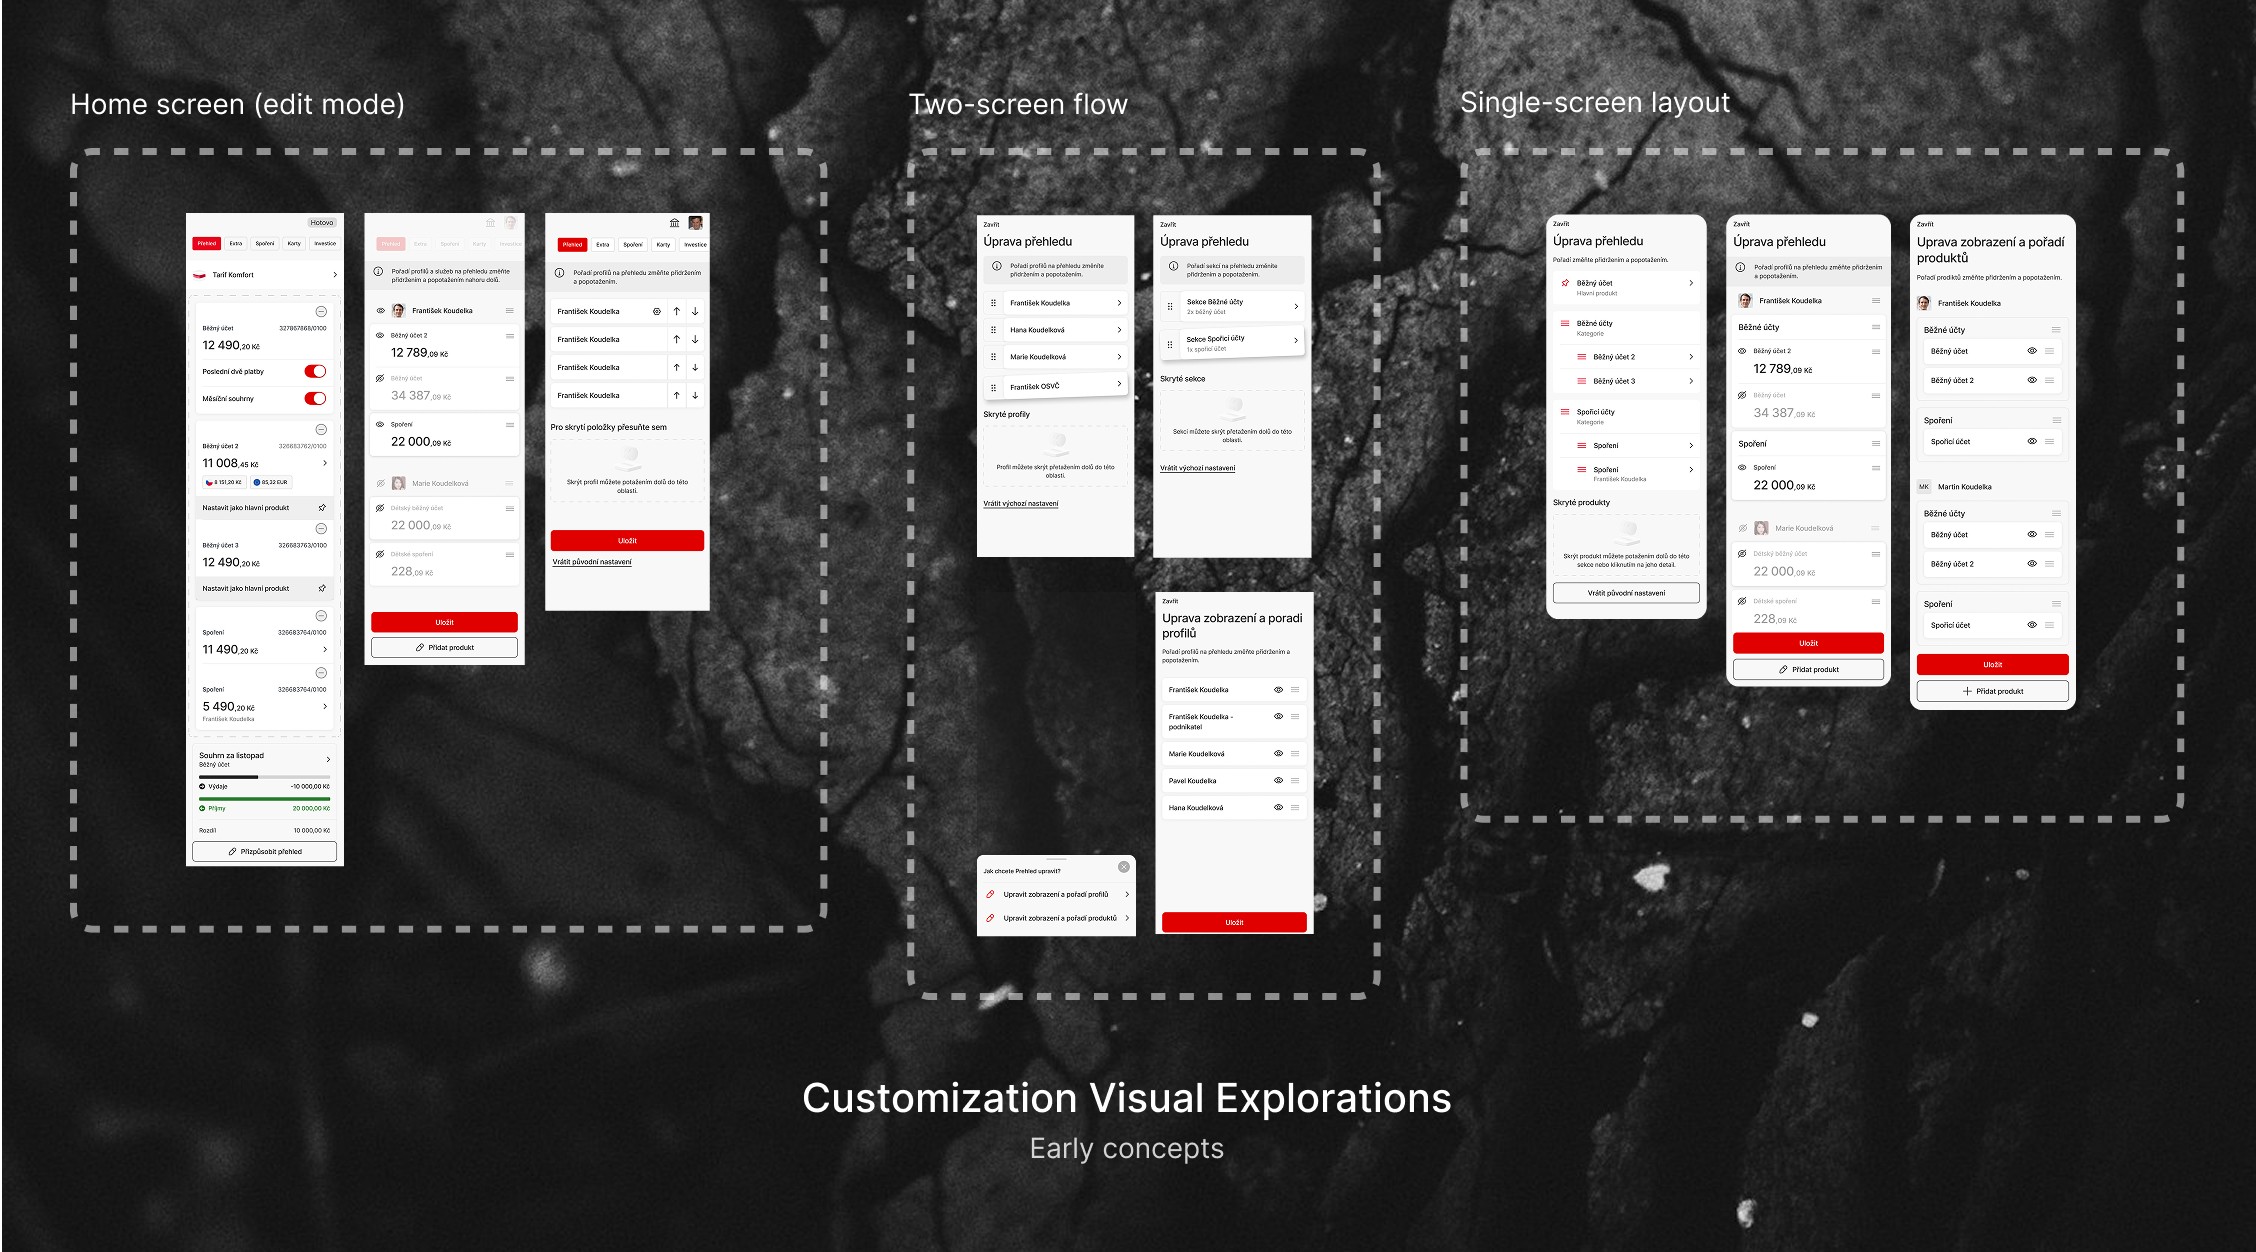Click the hamburger handle beside Pavel Koudelka
The height and width of the screenshot is (1252, 2256).
point(1295,780)
